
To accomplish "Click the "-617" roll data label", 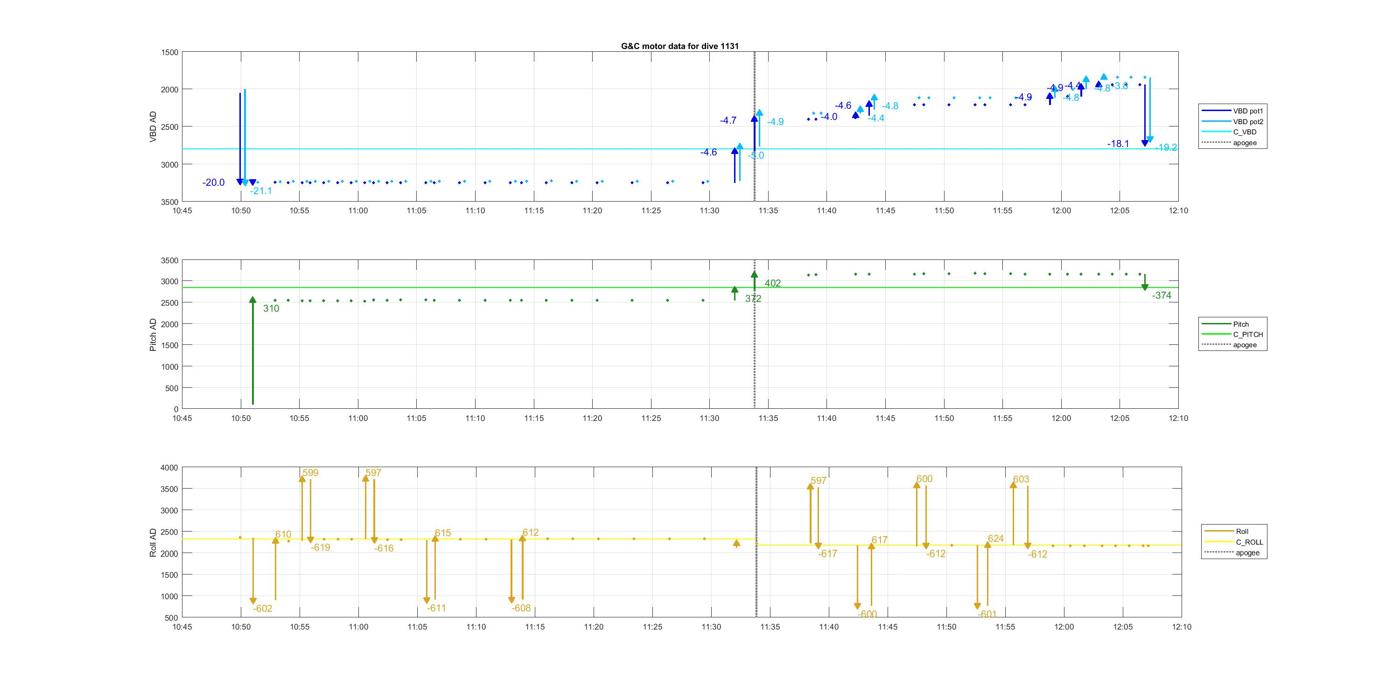I will 828,554.
